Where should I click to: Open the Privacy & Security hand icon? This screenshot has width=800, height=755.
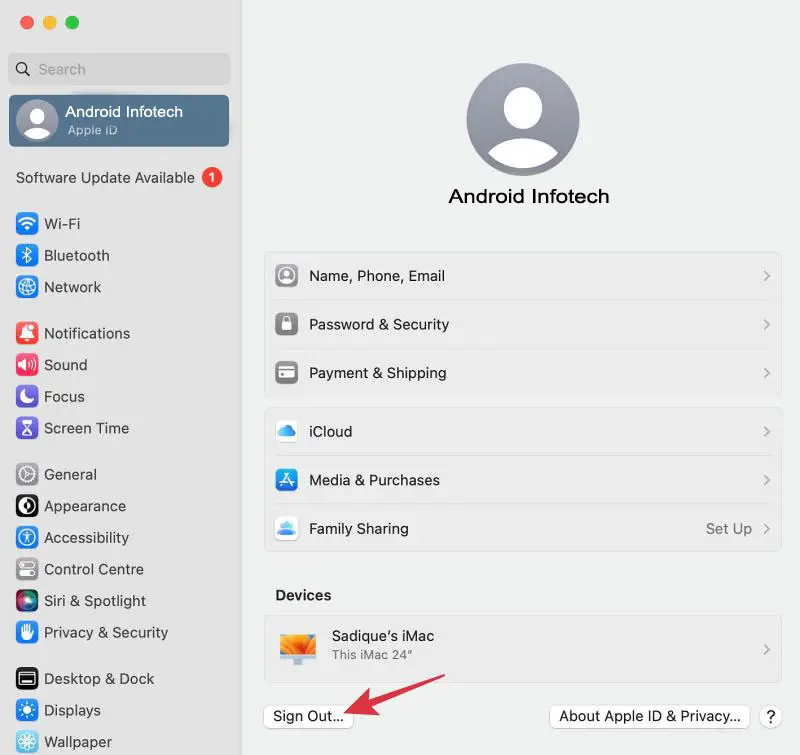pyautogui.click(x=27, y=633)
